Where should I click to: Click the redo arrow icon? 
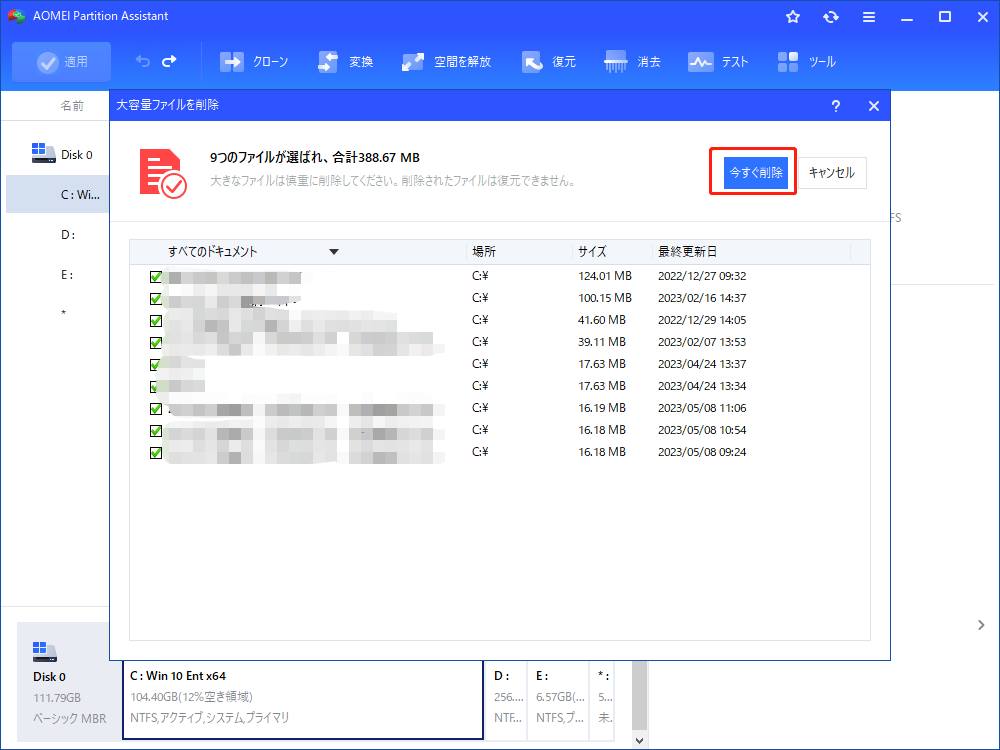170,61
